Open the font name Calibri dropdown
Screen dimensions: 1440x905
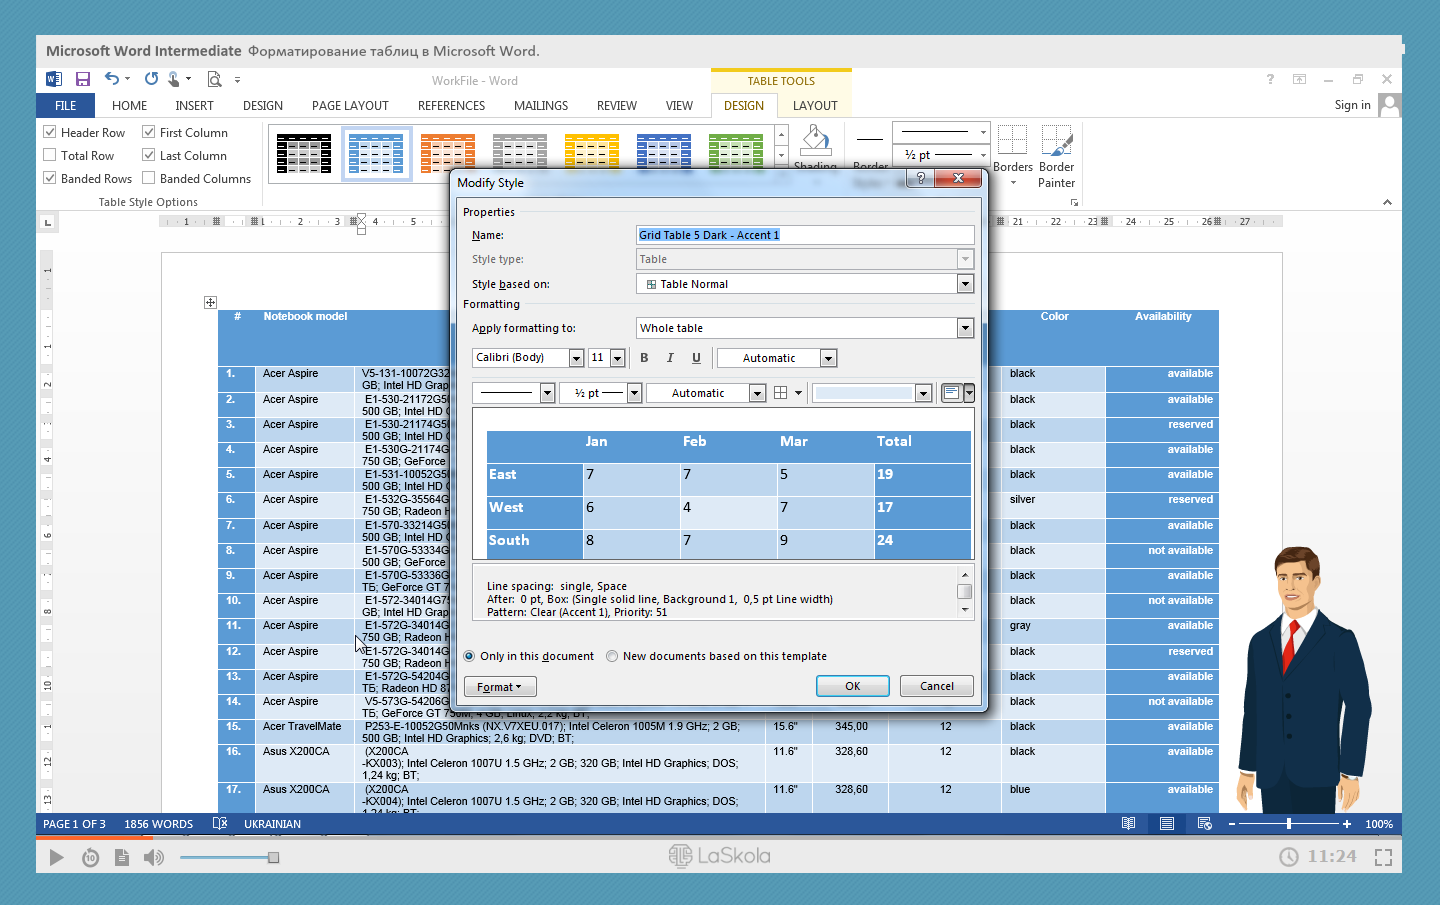tap(576, 358)
